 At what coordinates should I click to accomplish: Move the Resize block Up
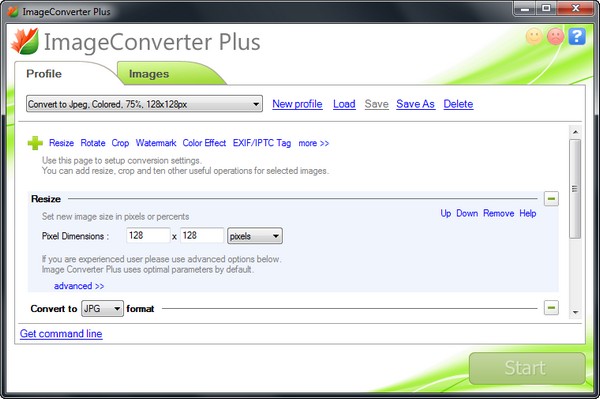[446, 213]
